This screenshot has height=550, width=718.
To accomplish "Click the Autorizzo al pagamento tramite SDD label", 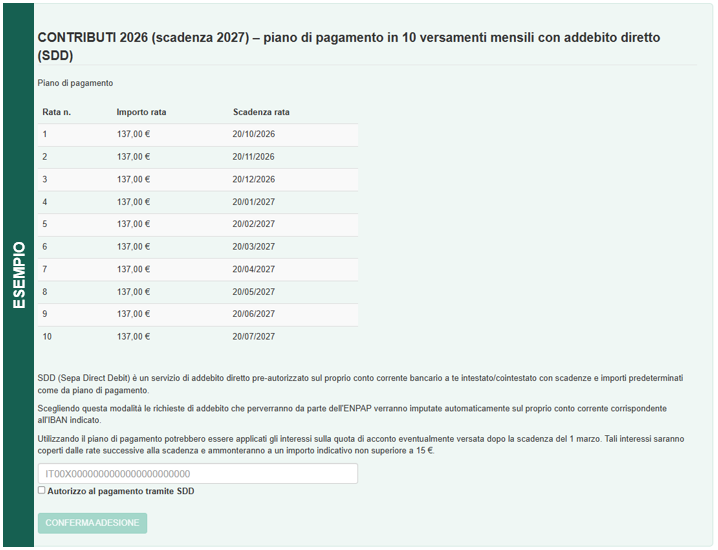I will (x=121, y=491).
